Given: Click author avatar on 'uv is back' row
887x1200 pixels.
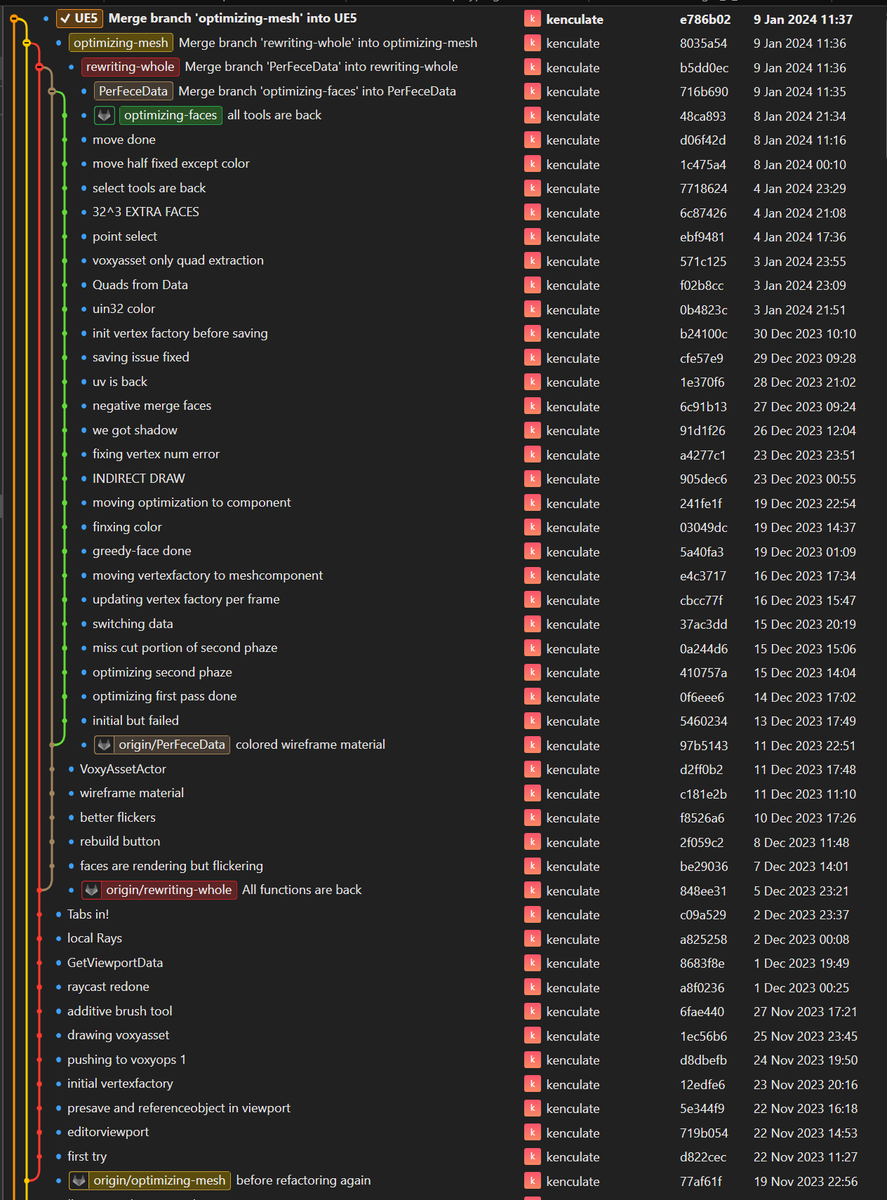Looking at the screenshot, I should [x=532, y=382].
